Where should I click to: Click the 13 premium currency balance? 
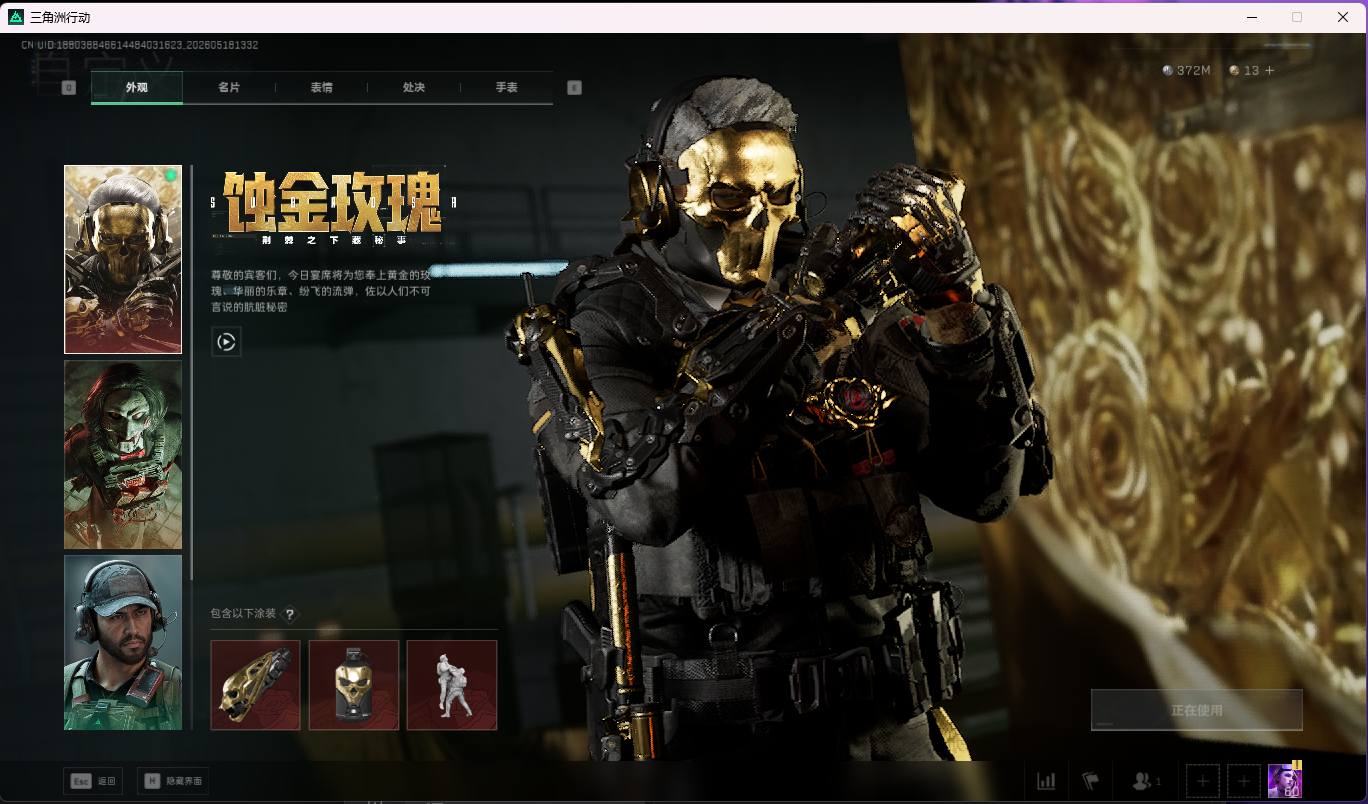click(1251, 71)
